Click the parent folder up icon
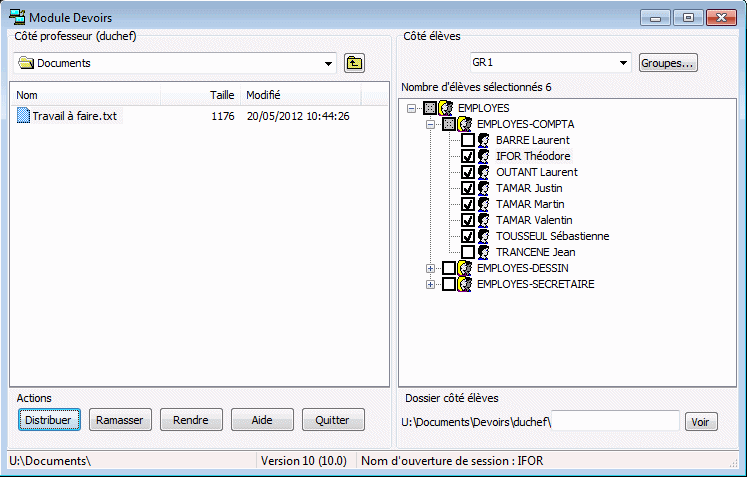 pos(354,63)
